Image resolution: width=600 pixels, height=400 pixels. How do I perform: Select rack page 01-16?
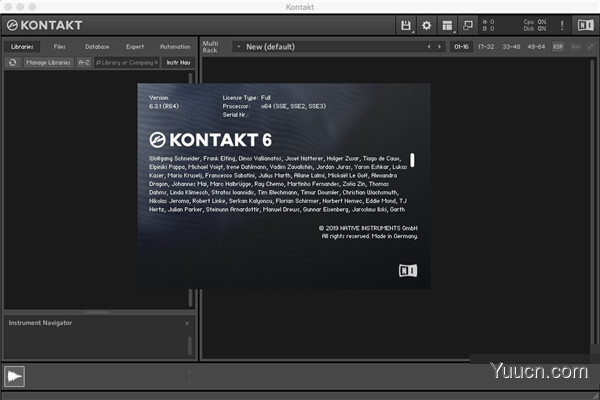point(461,47)
